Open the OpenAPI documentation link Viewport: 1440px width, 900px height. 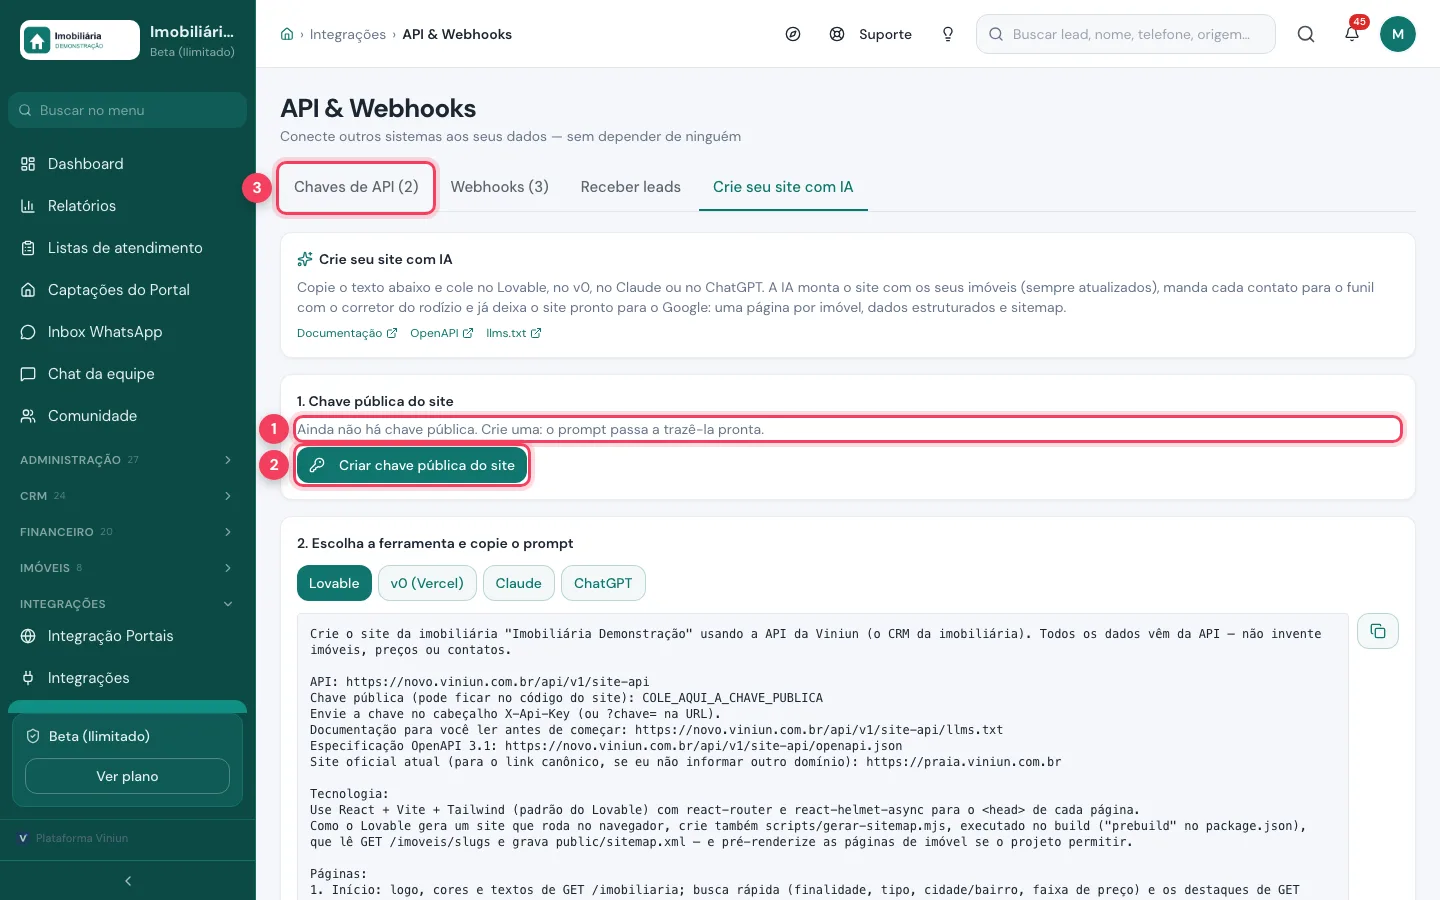click(442, 333)
